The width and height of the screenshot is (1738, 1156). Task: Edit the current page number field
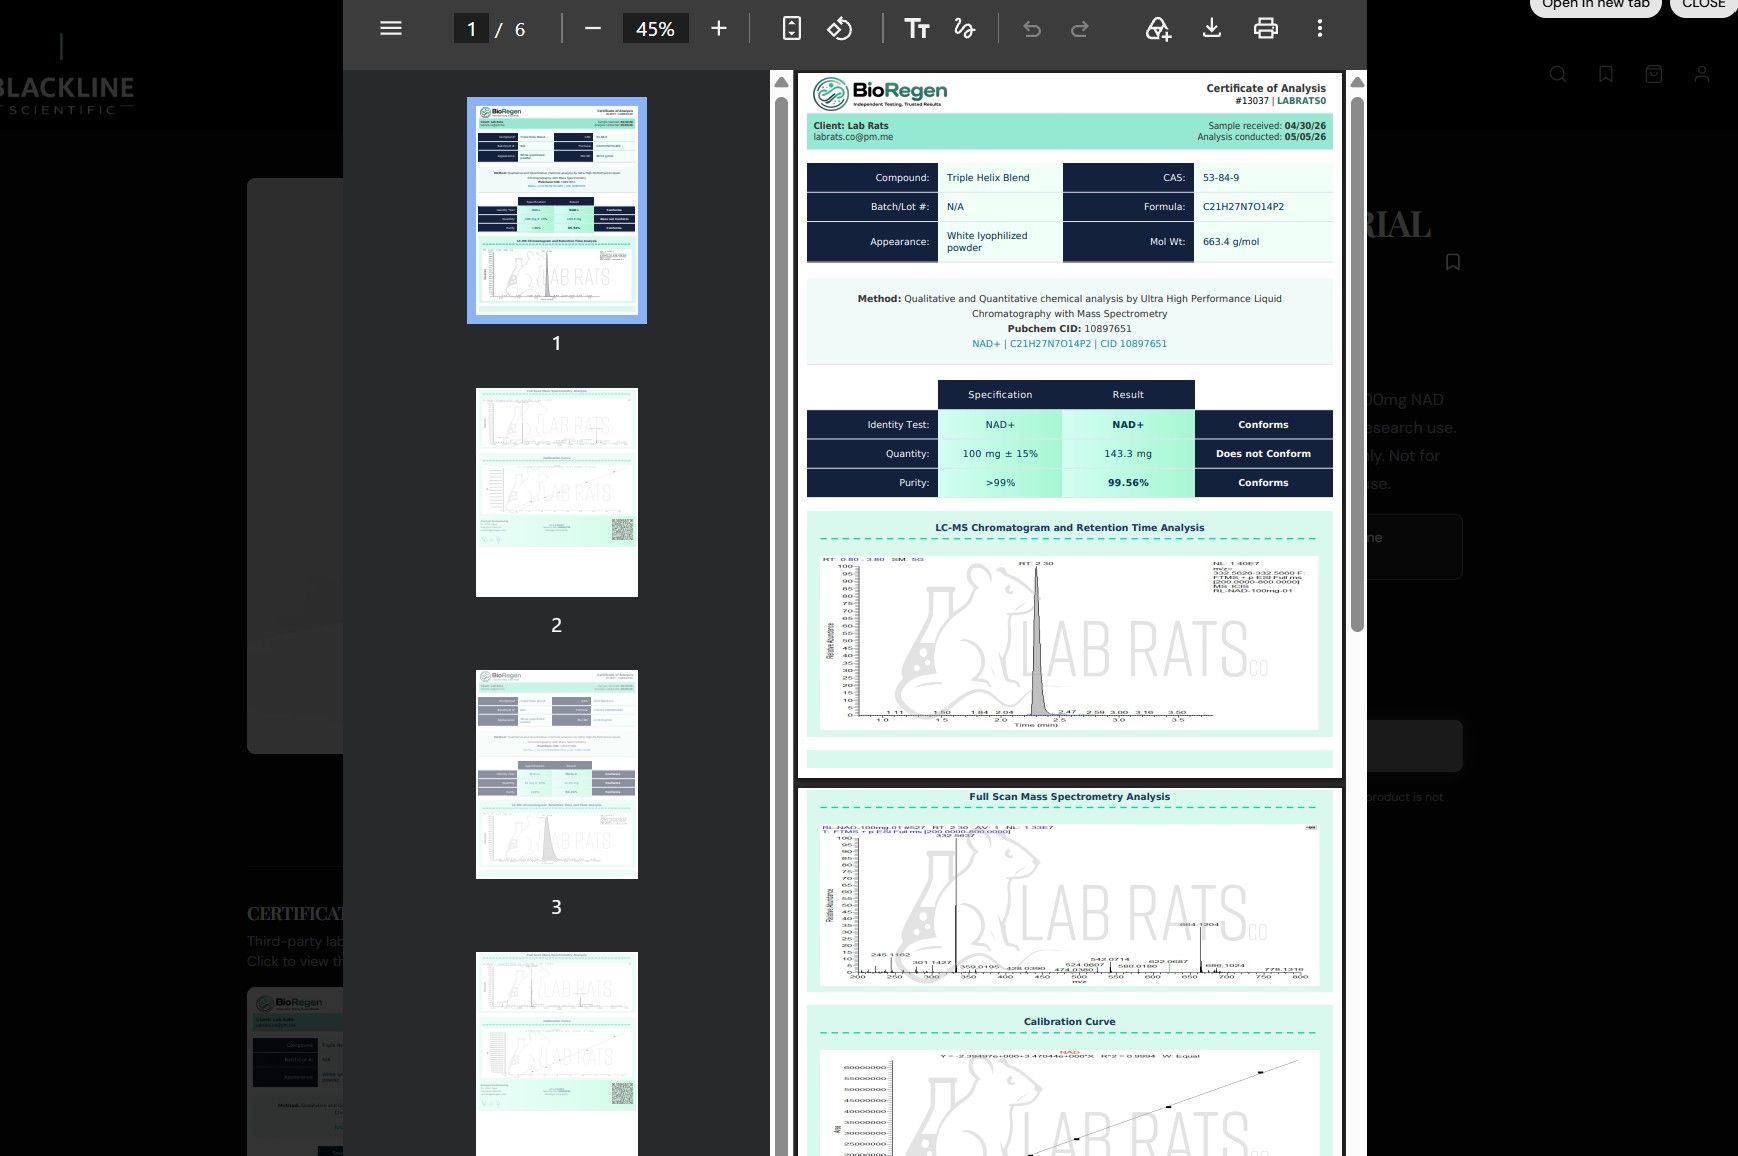tap(471, 29)
